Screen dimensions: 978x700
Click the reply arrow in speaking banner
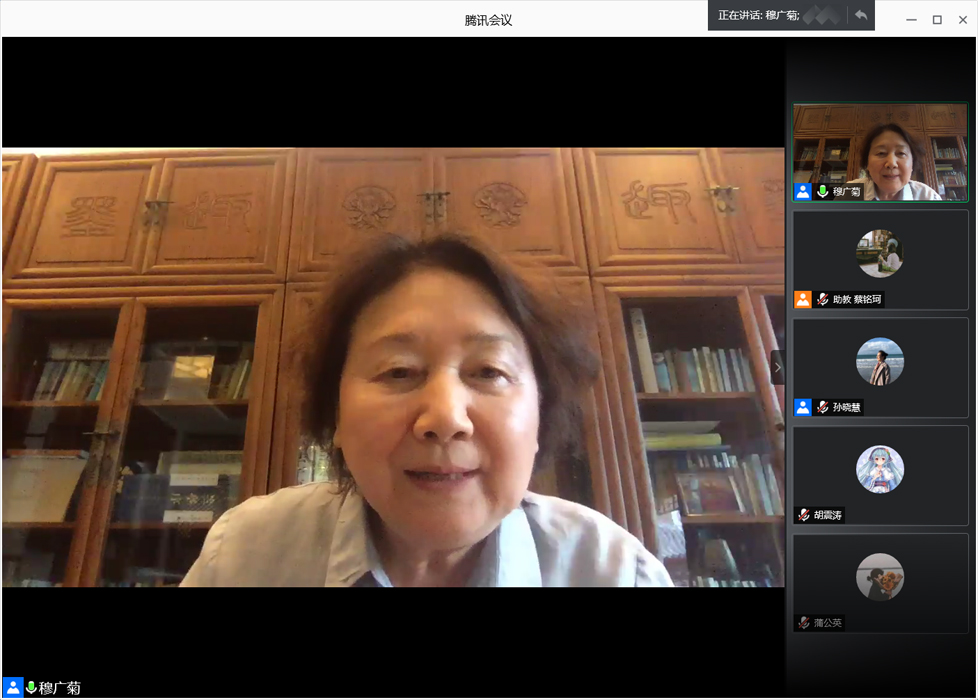tap(860, 15)
